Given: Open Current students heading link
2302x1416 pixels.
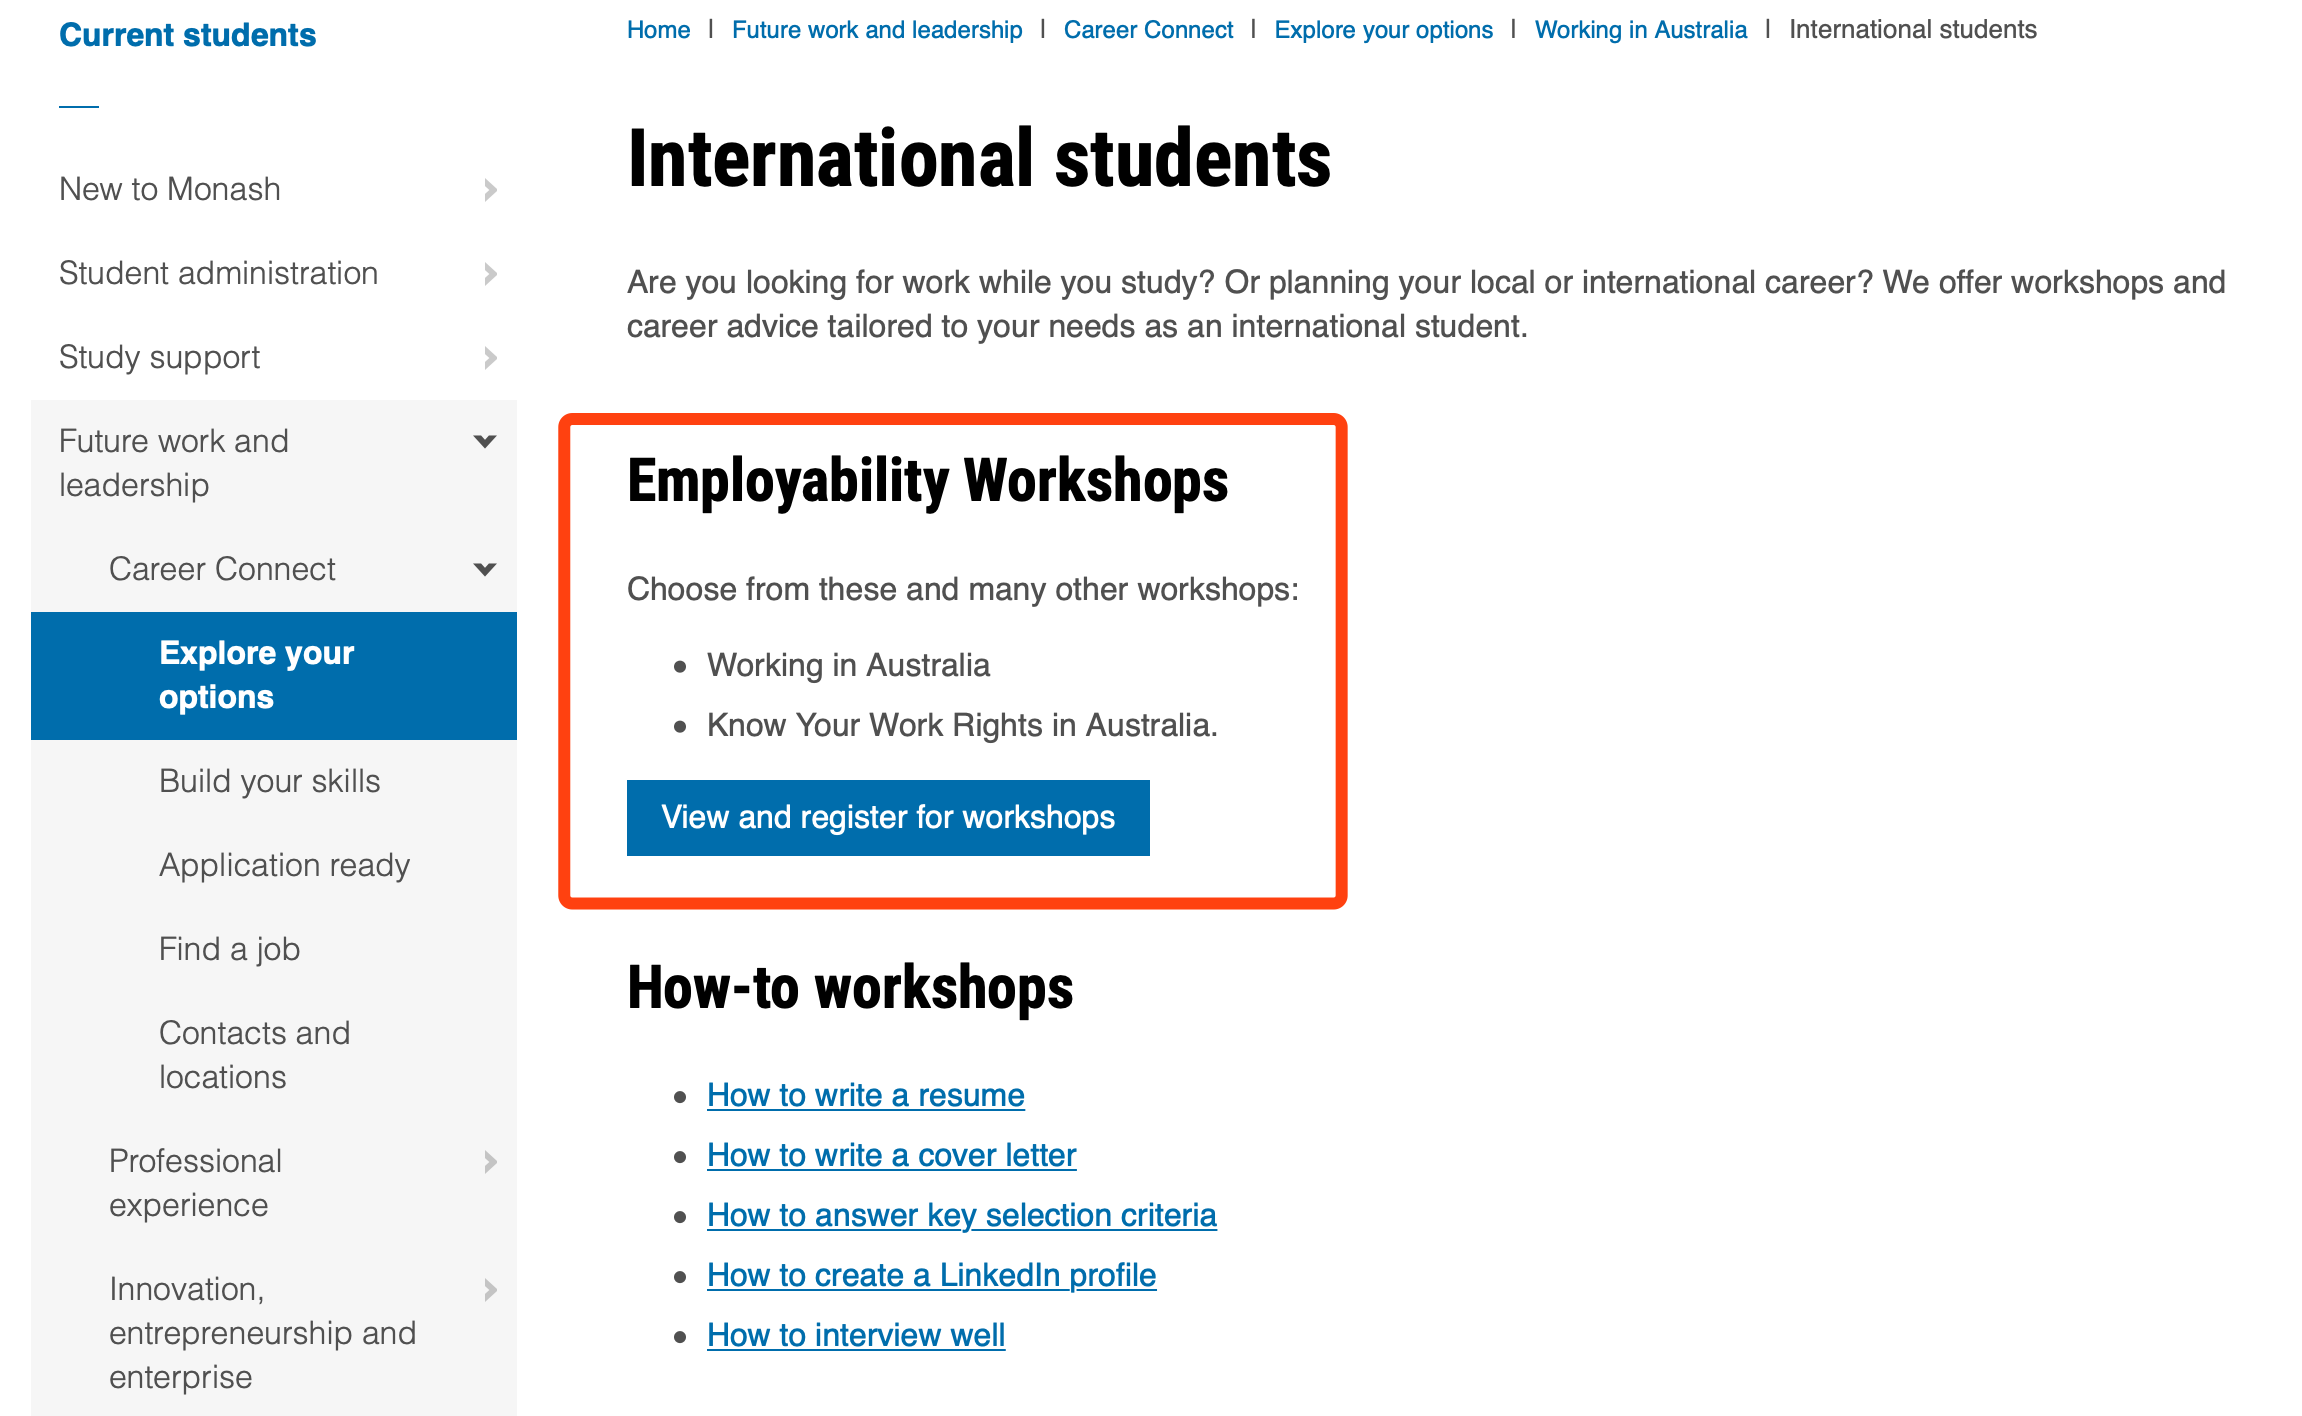Looking at the screenshot, I should [x=187, y=35].
